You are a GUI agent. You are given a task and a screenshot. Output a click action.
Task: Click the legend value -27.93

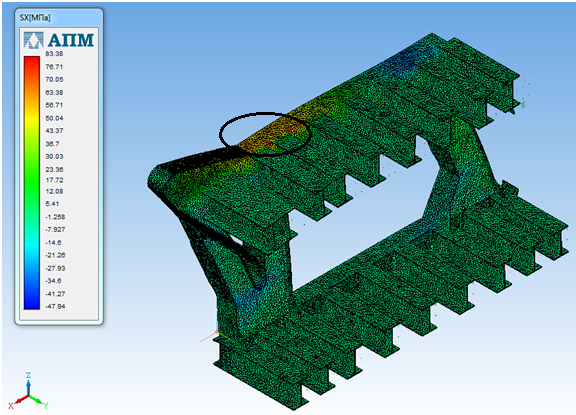tap(55, 268)
